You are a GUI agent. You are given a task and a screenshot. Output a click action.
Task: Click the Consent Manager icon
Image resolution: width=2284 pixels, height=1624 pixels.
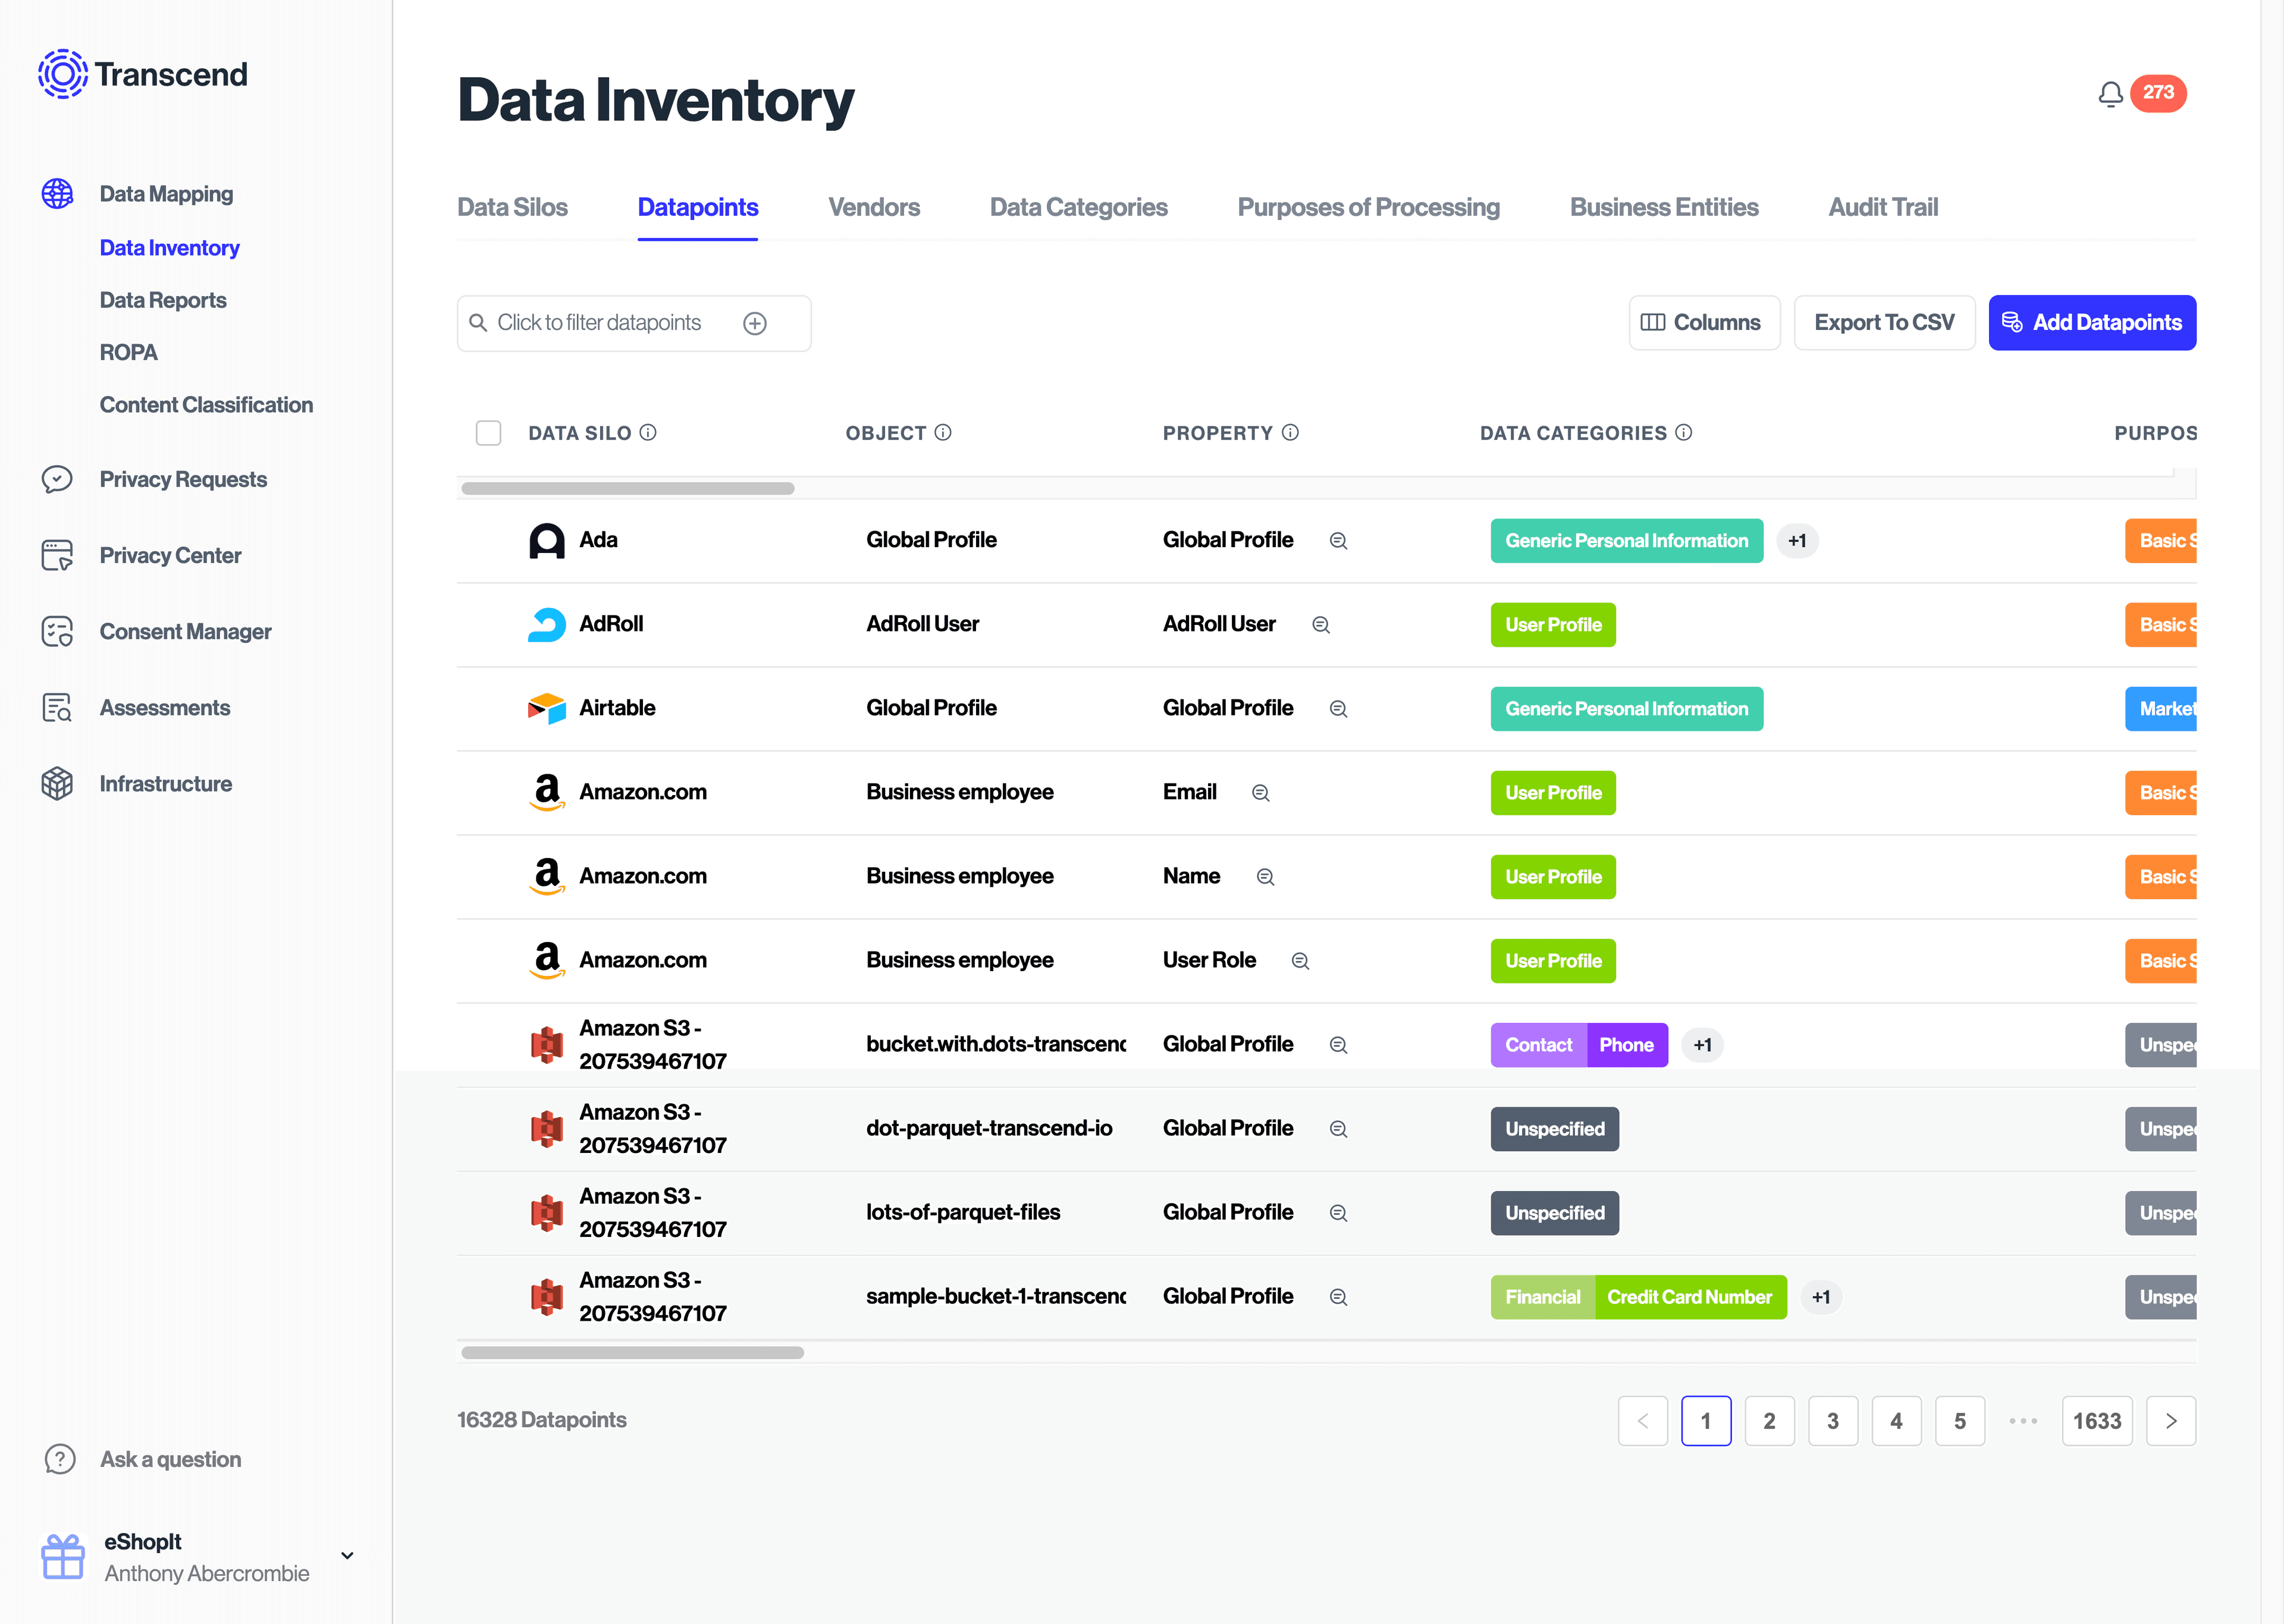click(58, 629)
